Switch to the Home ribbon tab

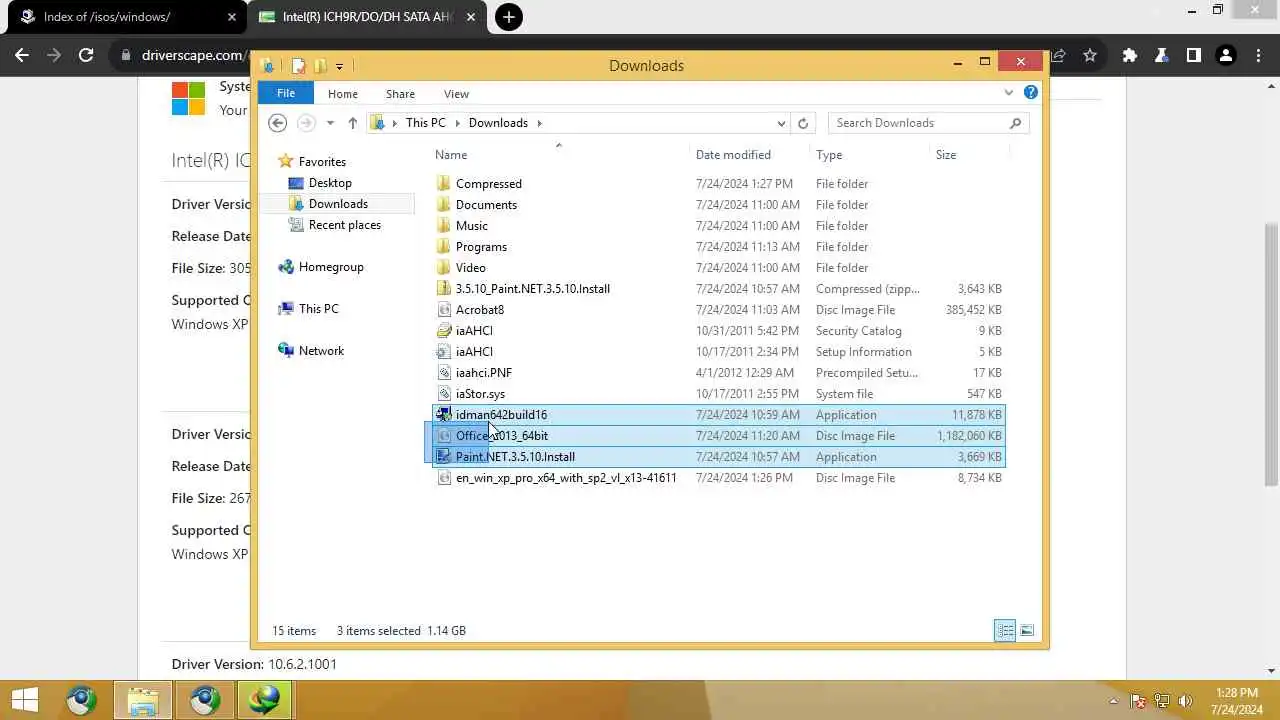point(342,93)
